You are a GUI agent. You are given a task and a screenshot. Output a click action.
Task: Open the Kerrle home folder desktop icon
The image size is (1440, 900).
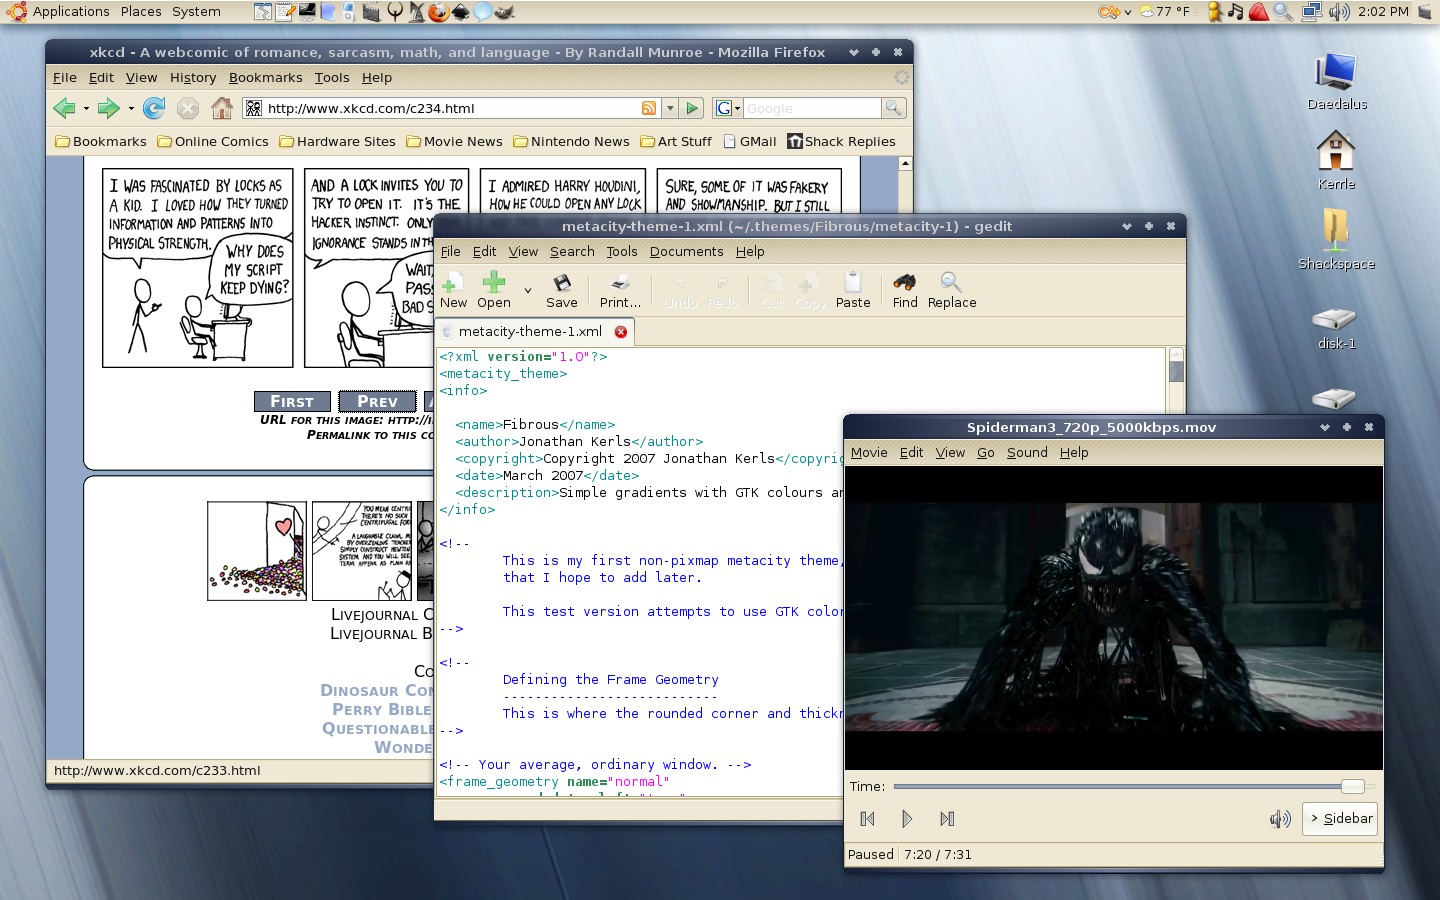1337,161
